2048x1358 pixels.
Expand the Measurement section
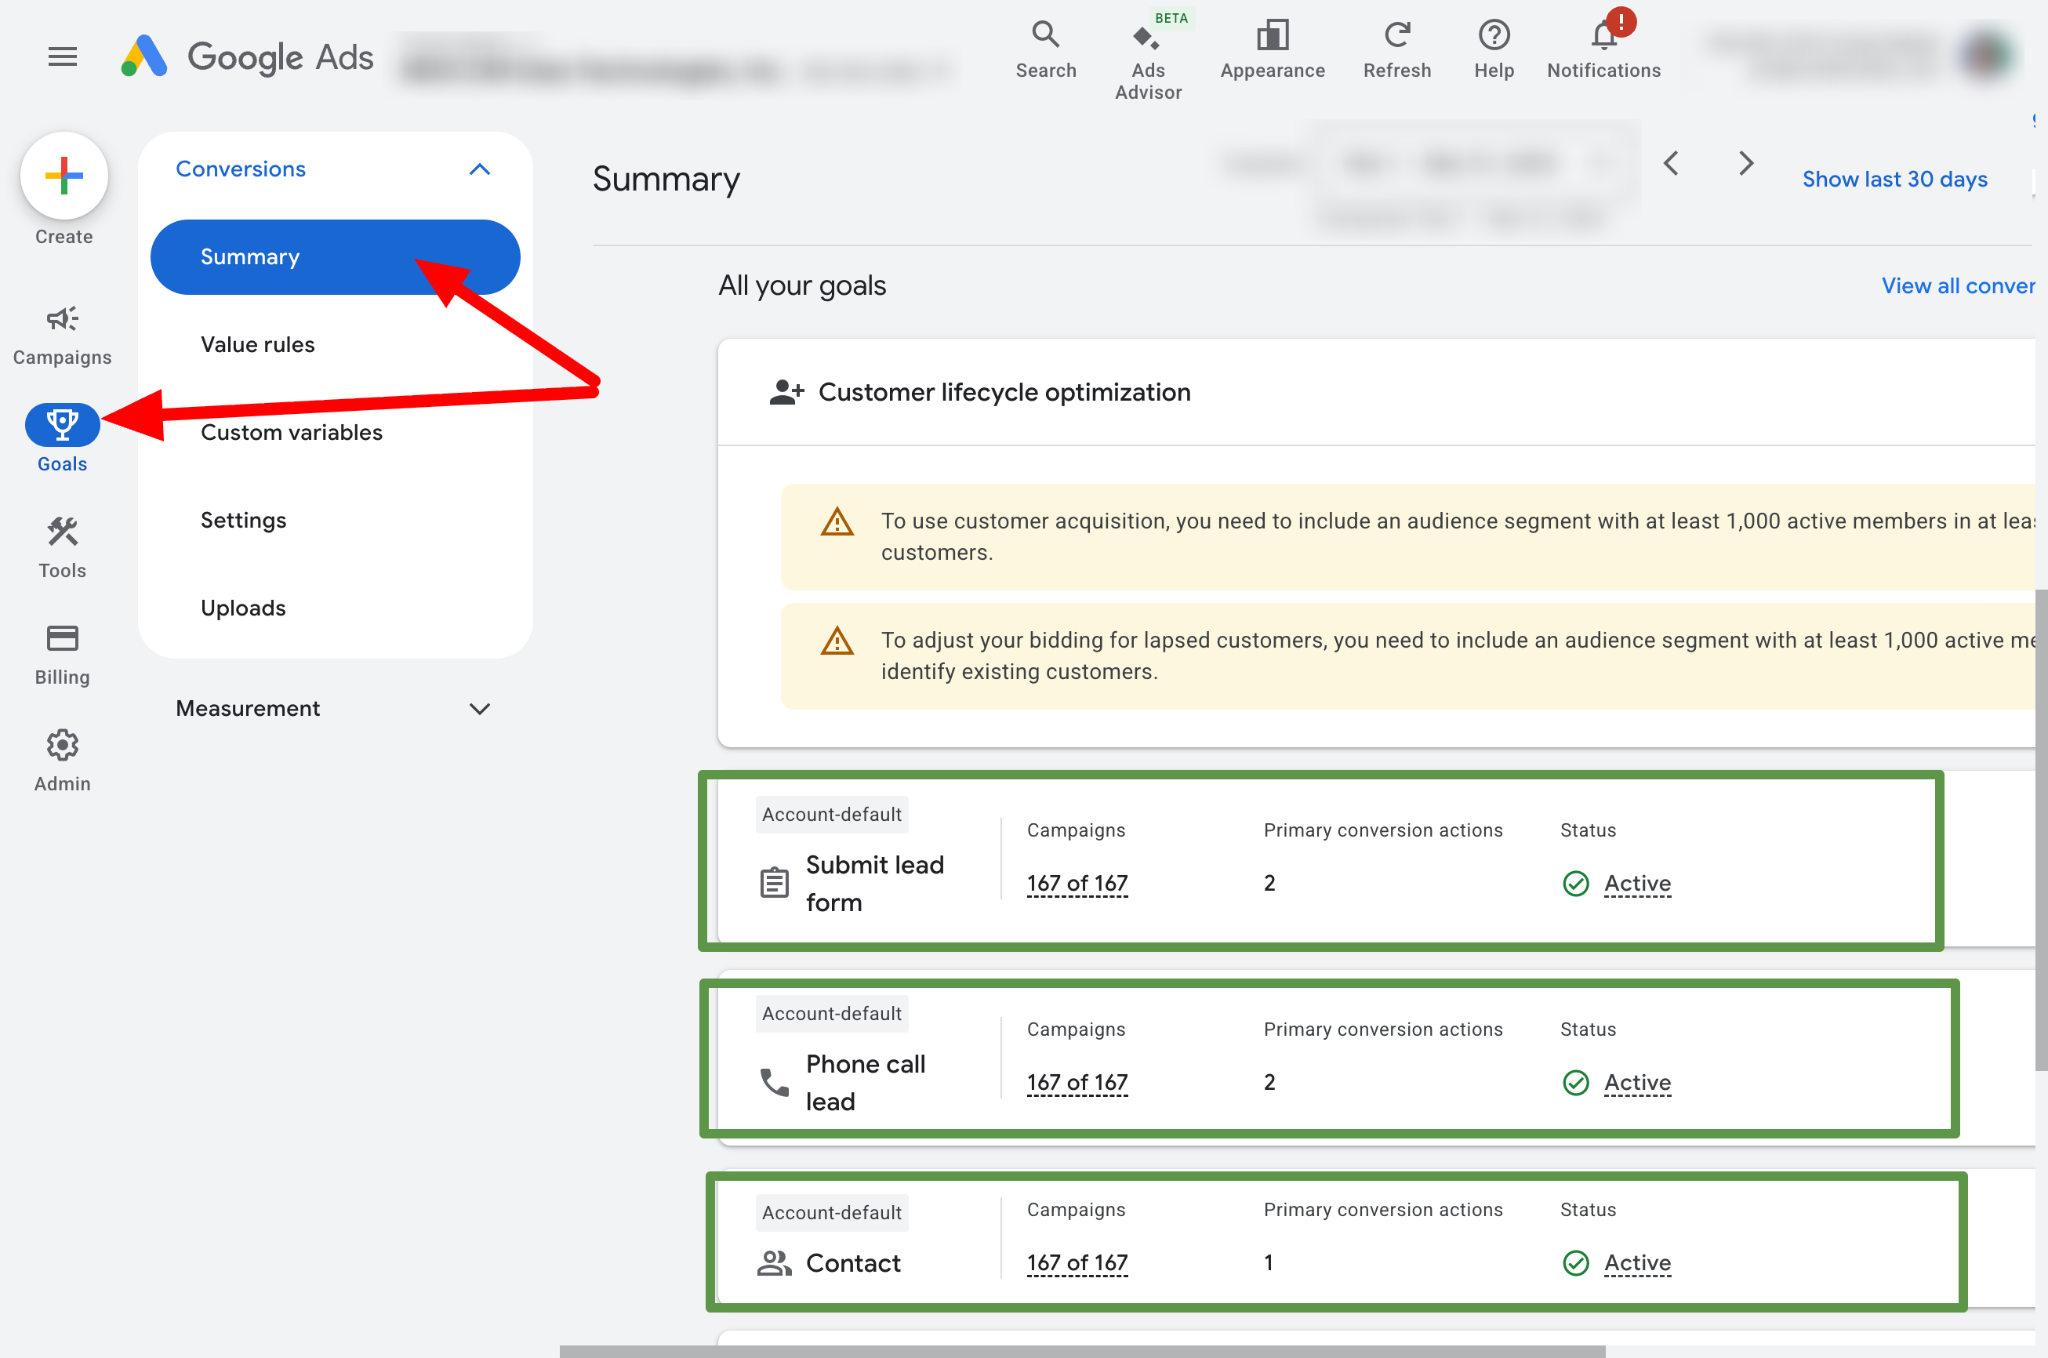click(x=480, y=709)
